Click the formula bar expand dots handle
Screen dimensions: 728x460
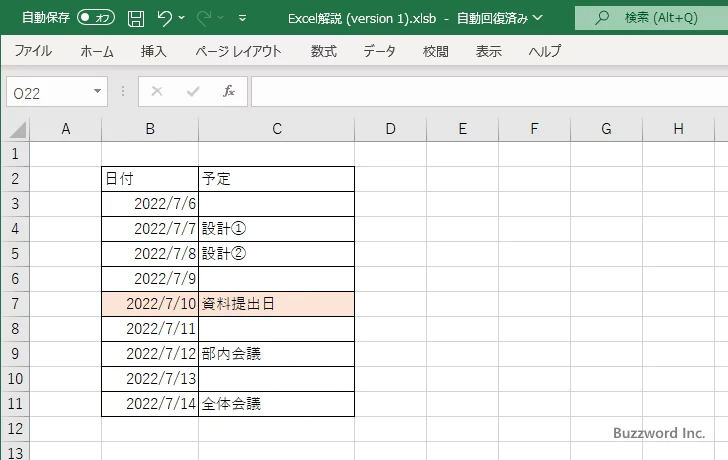123,91
